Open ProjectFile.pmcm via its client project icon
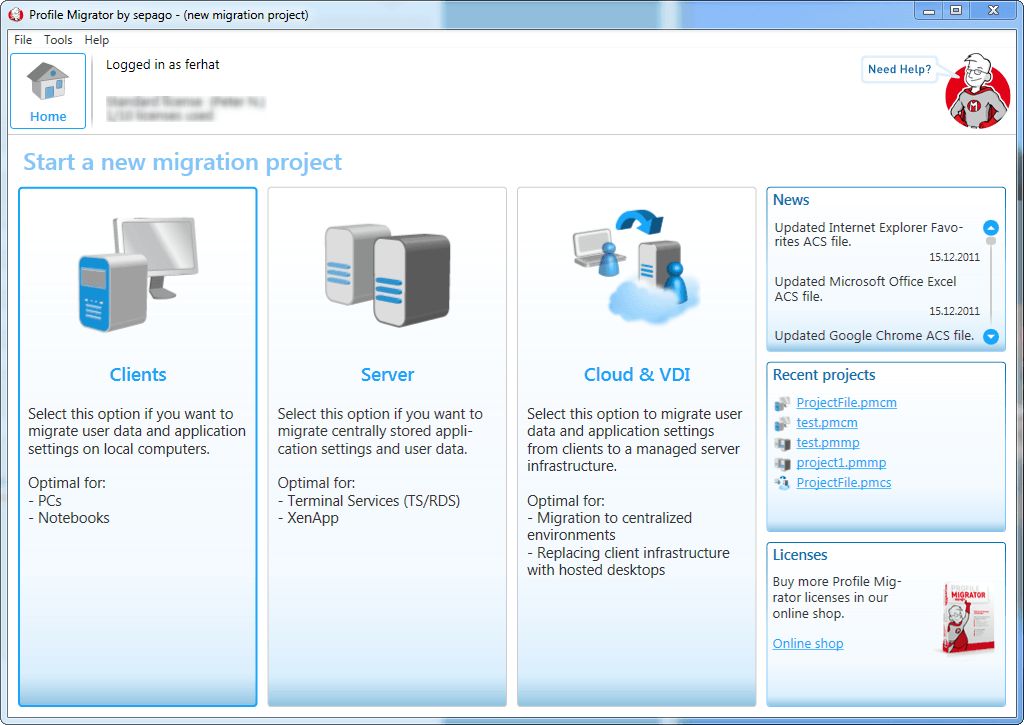This screenshot has height=725, width=1024. coord(783,403)
